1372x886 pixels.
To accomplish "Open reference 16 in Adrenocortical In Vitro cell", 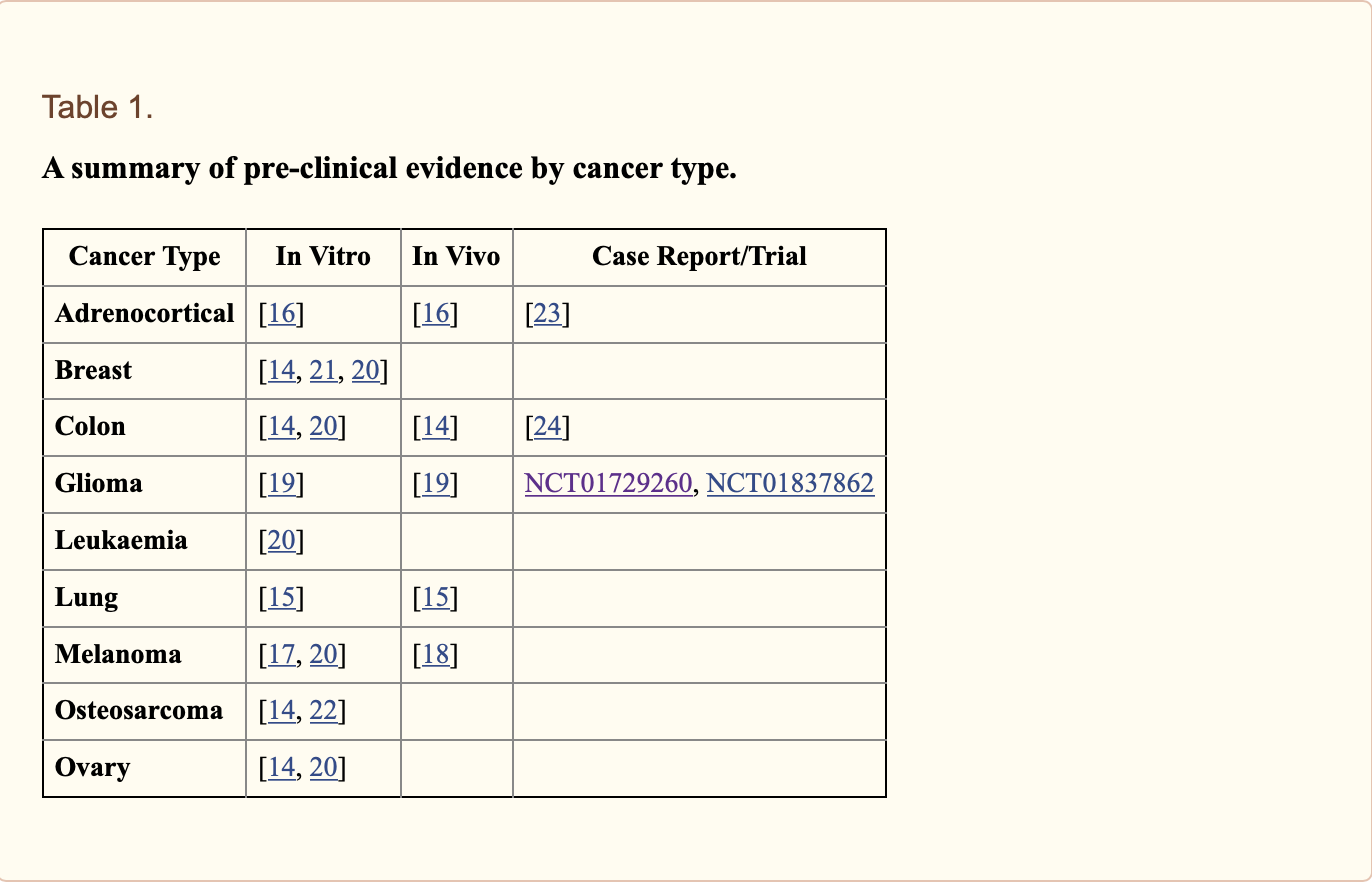I will pyautogui.click(x=281, y=314).
